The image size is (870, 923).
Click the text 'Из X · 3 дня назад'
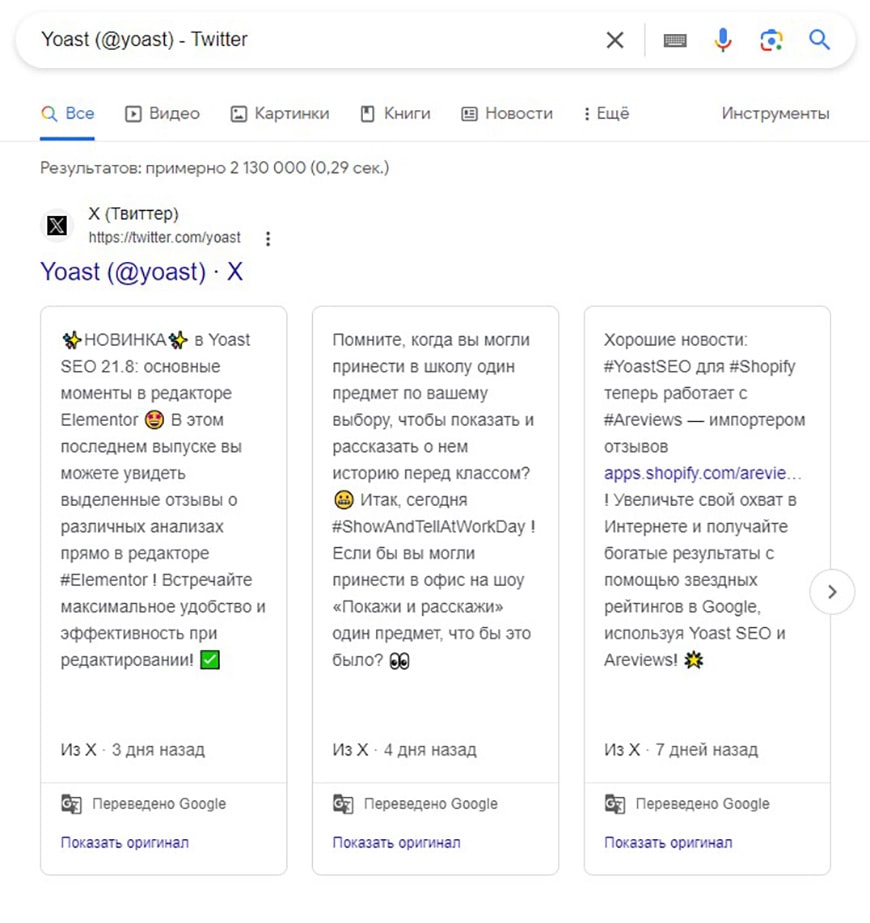pos(132,750)
